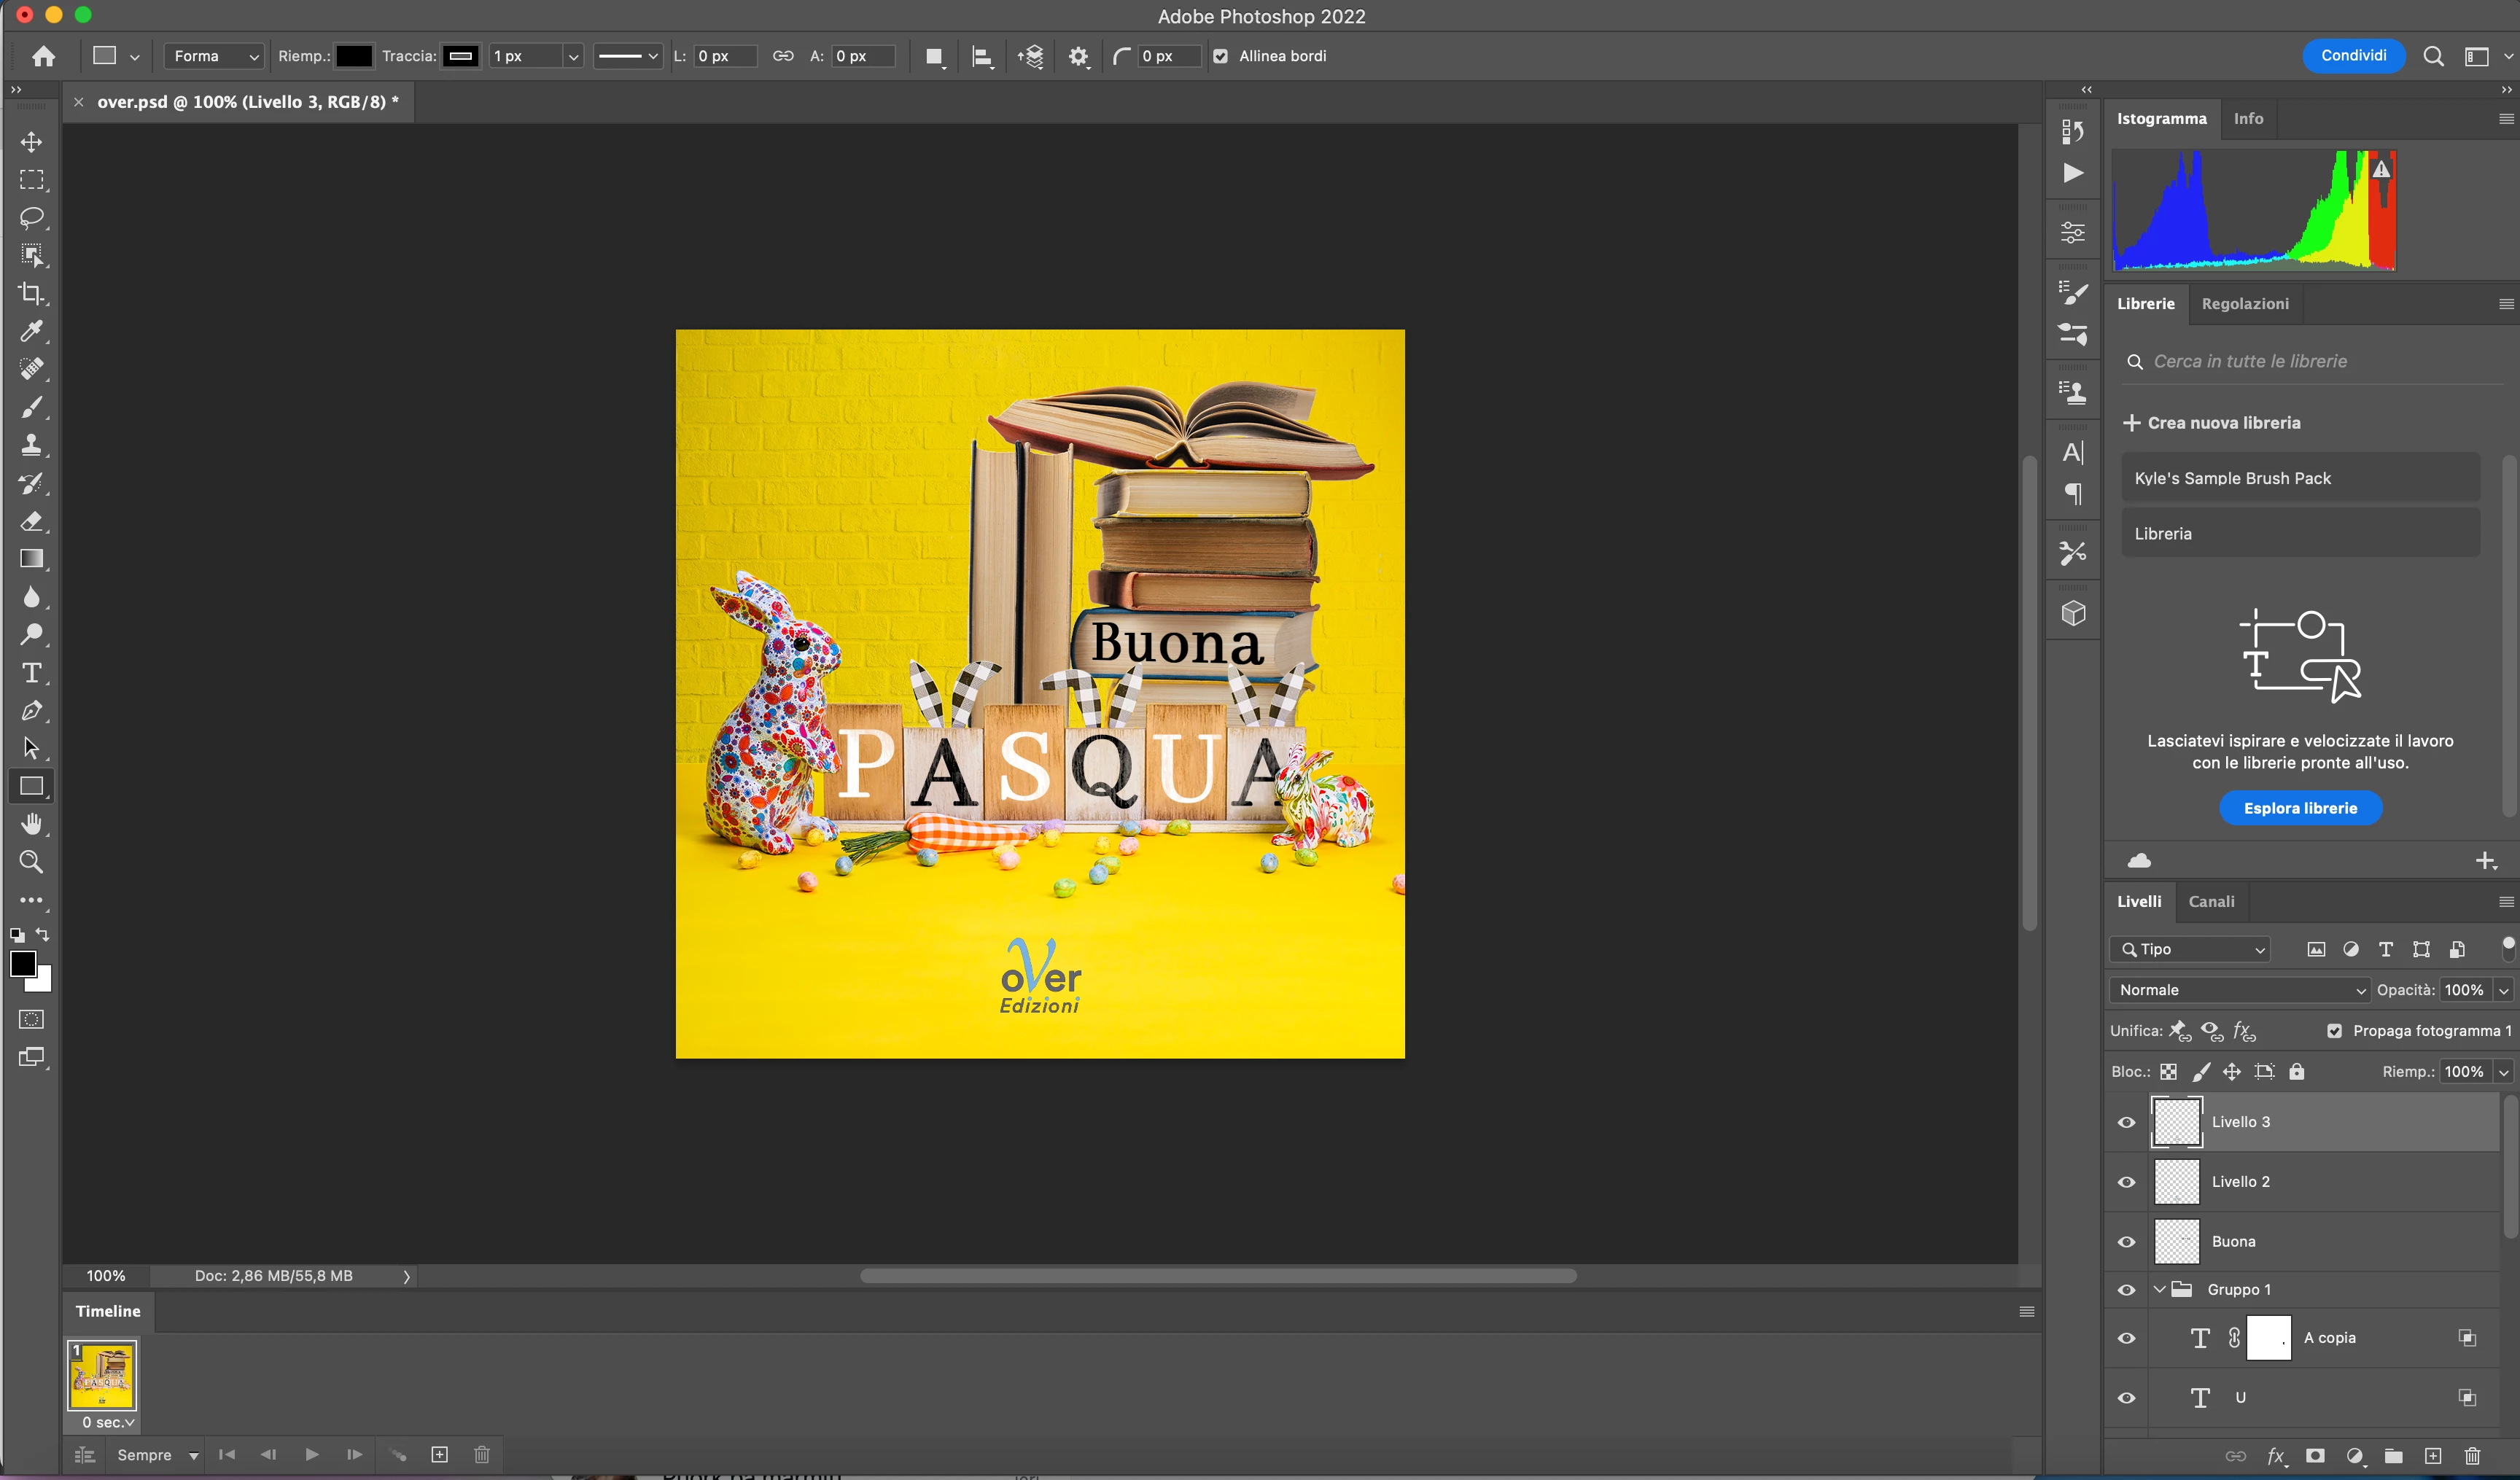Select the Hand tool
The image size is (2520, 1480).
point(32,824)
